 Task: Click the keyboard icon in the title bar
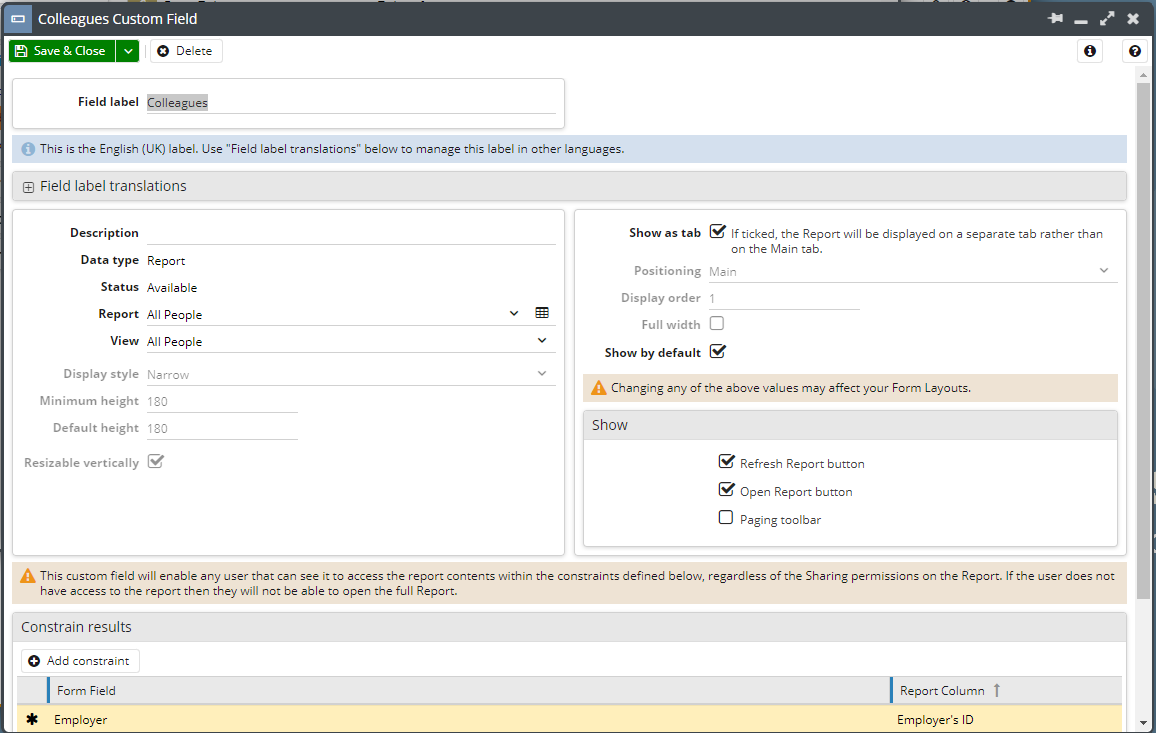17,18
